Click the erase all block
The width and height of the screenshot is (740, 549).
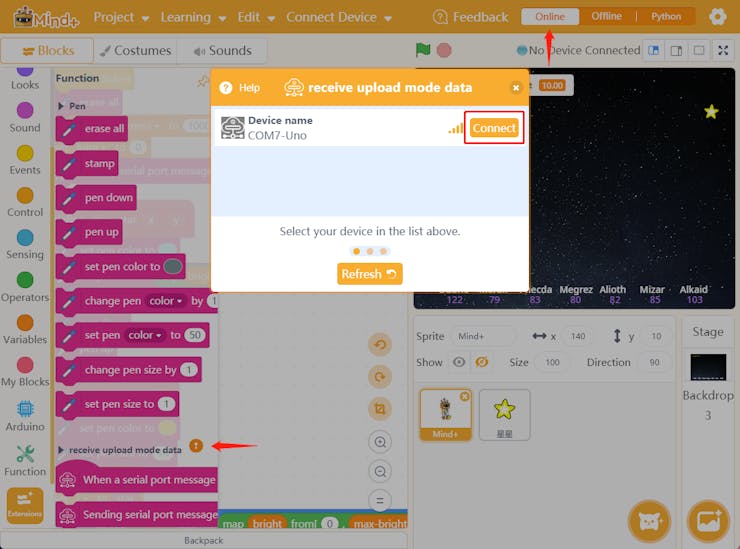92,129
